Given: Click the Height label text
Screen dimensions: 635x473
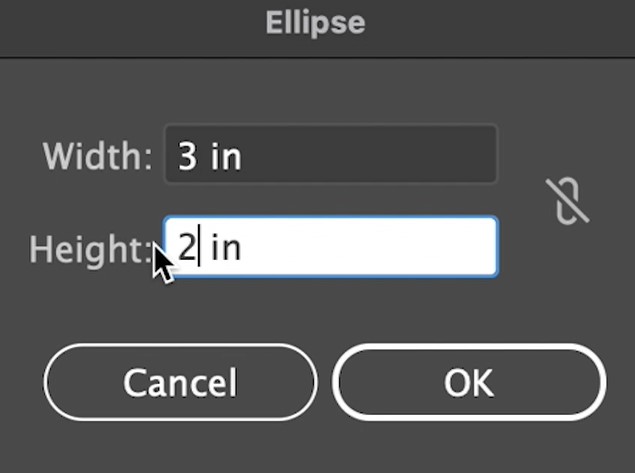Looking at the screenshot, I should point(92,250).
